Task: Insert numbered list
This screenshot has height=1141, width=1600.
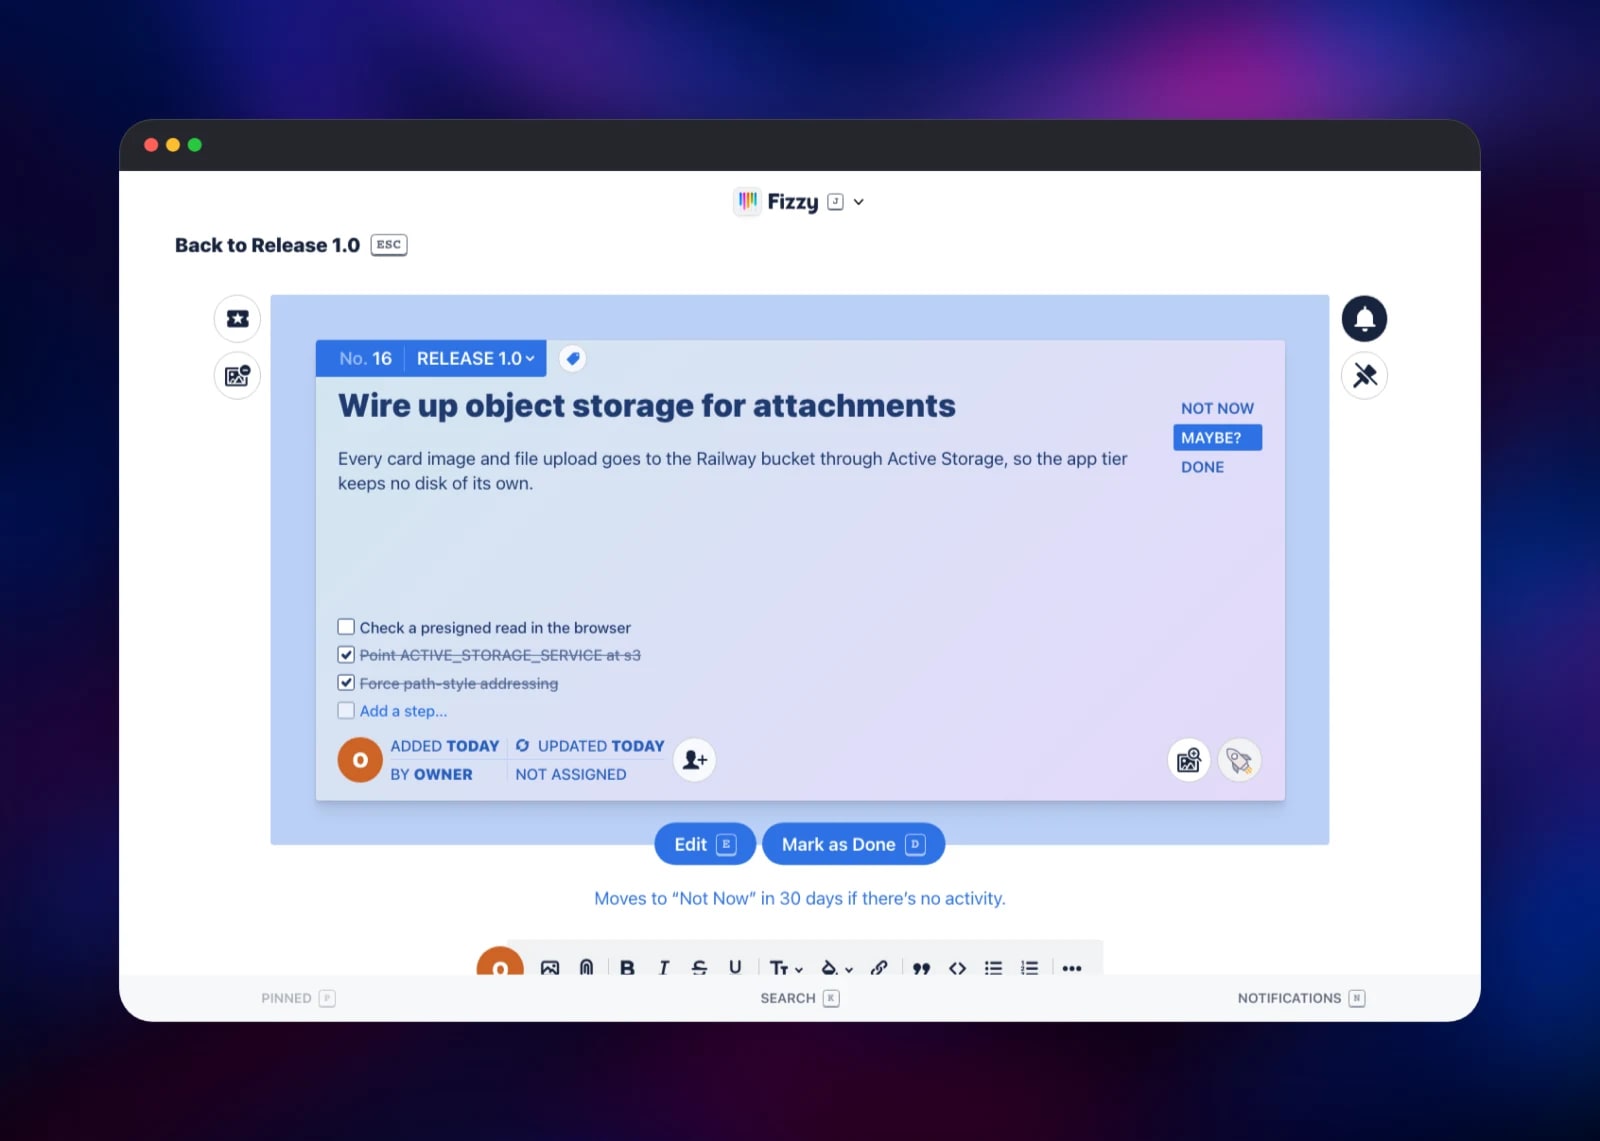Action: click(1029, 968)
